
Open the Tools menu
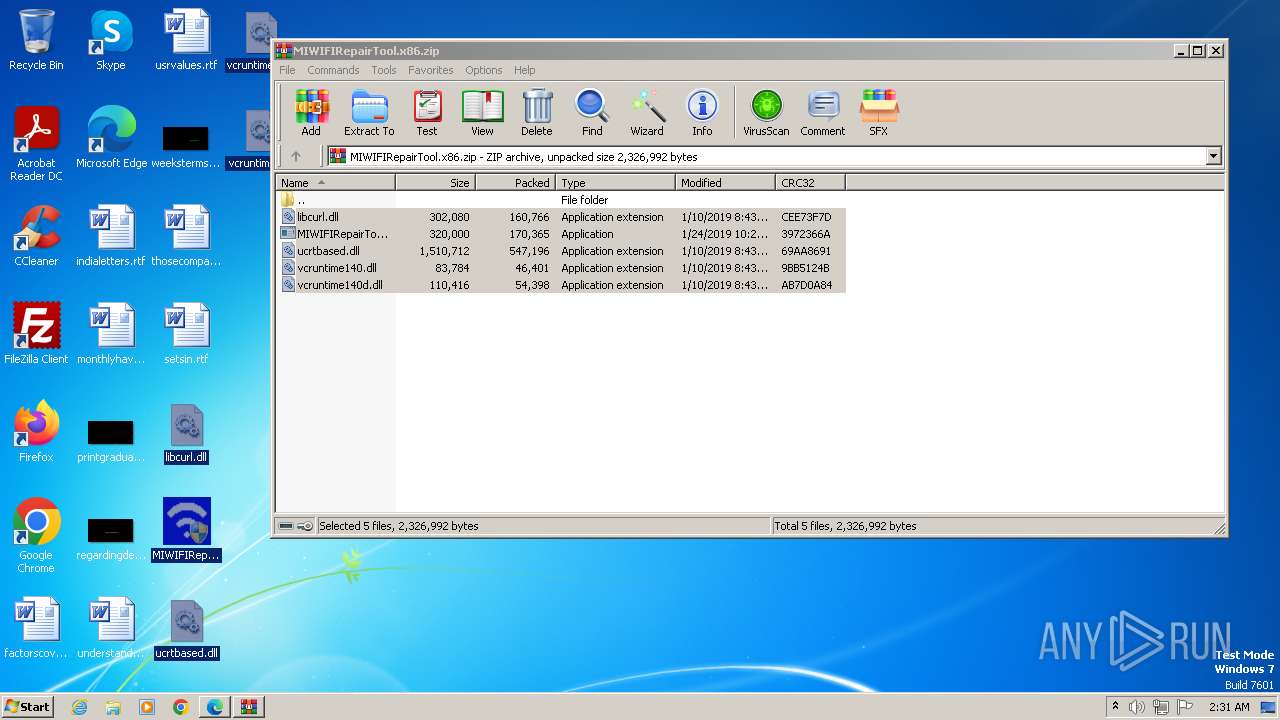click(384, 70)
